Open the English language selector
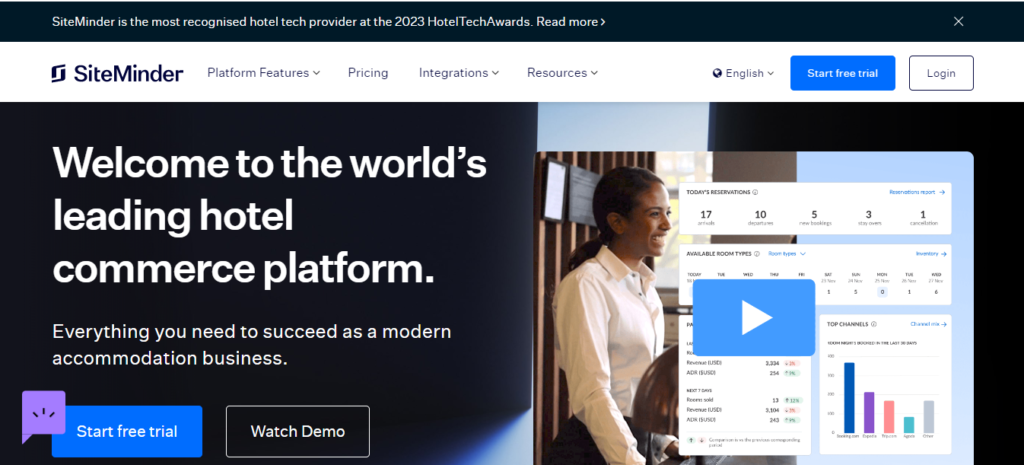Image resolution: width=1024 pixels, height=465 pixels. pos(743,73)
